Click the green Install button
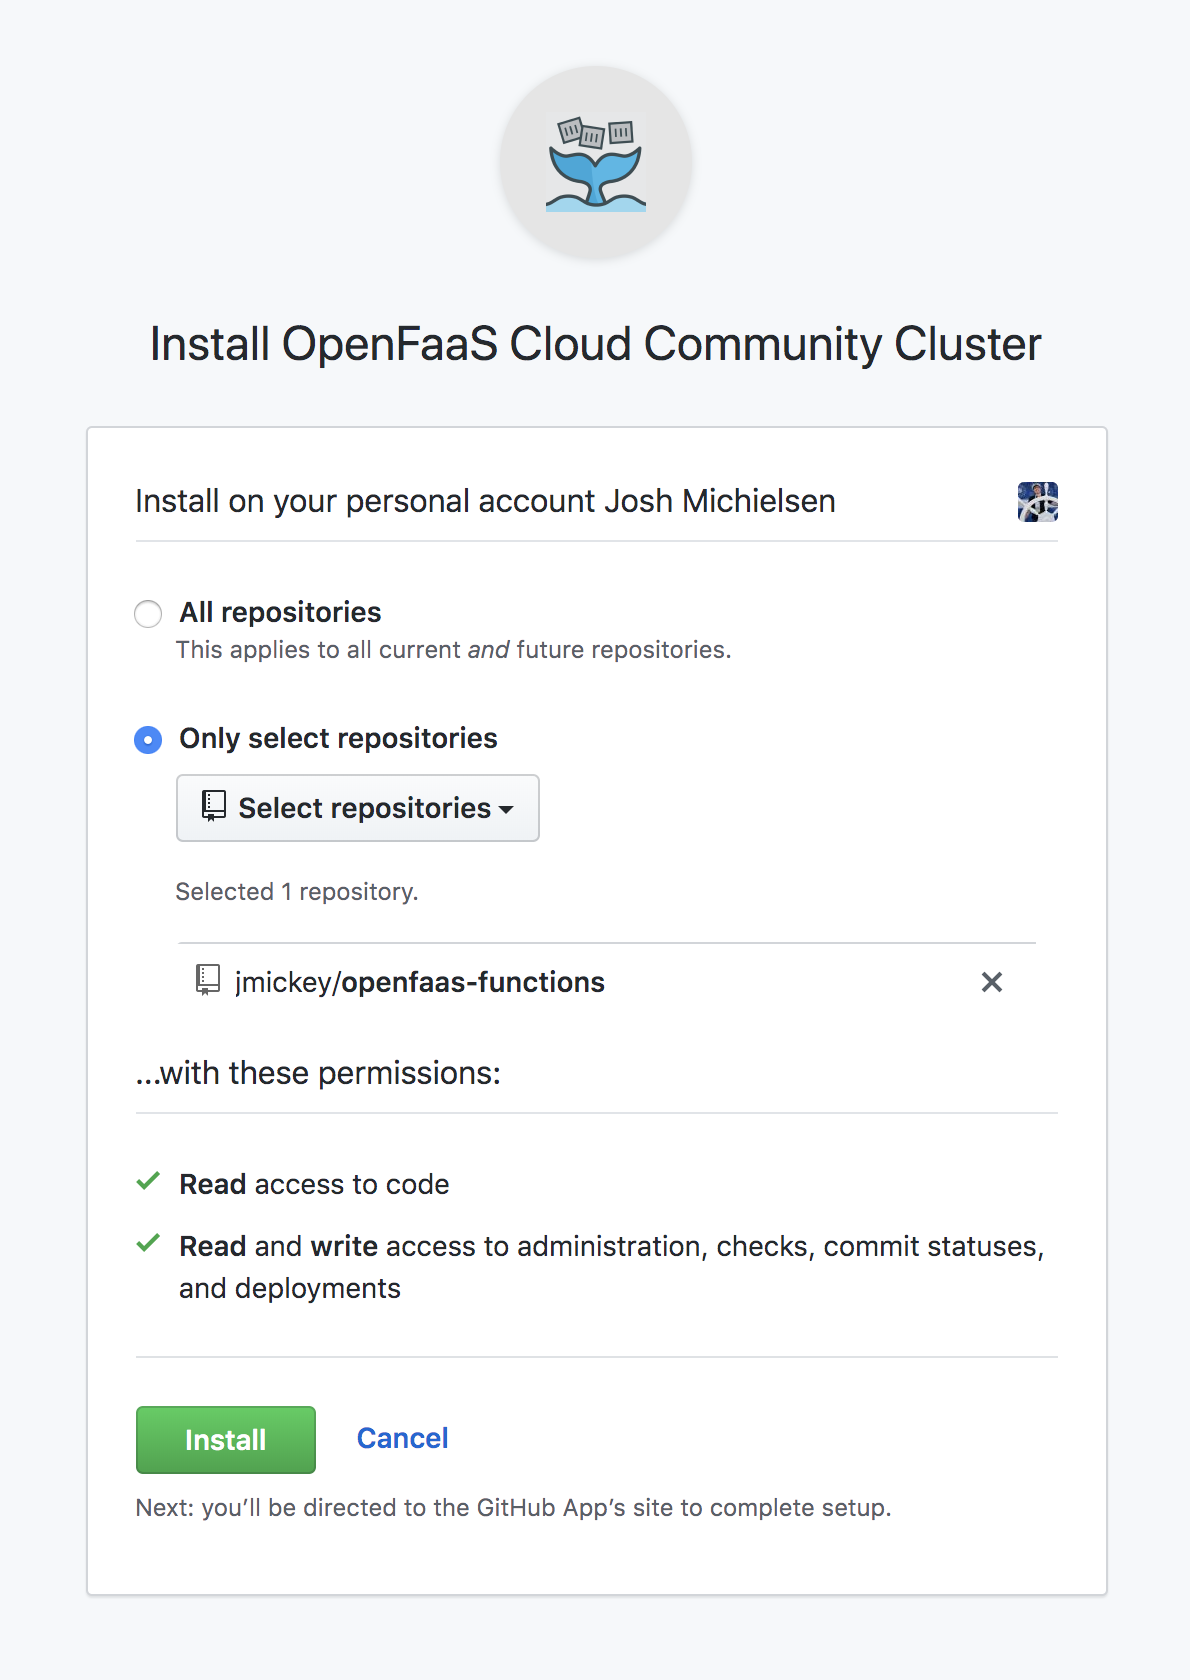The image size is (1190, 1680). (x=226, y=1440)
